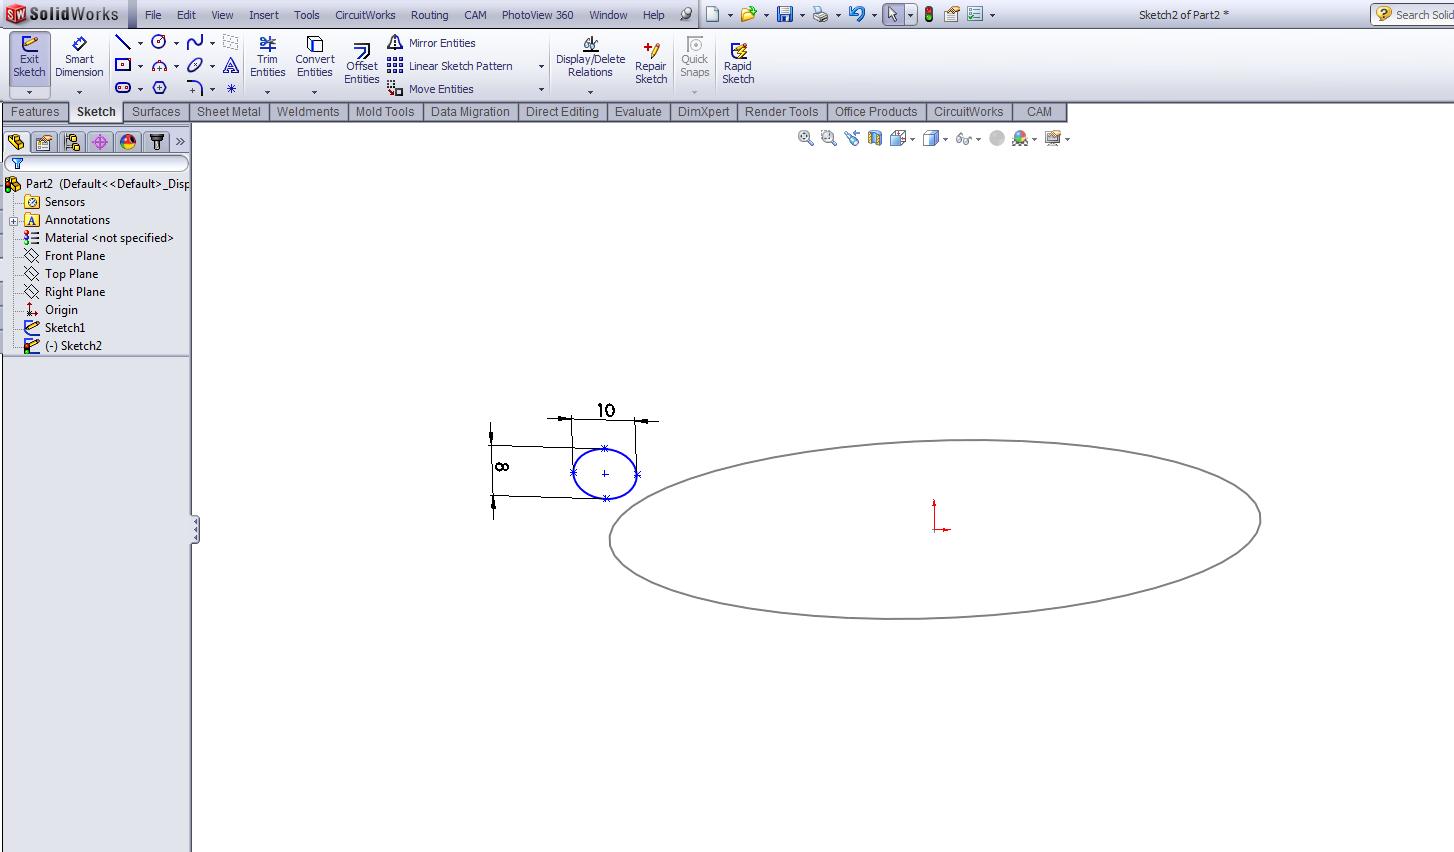
Task: Switch to the Features tab
Action: click(35, 112)
